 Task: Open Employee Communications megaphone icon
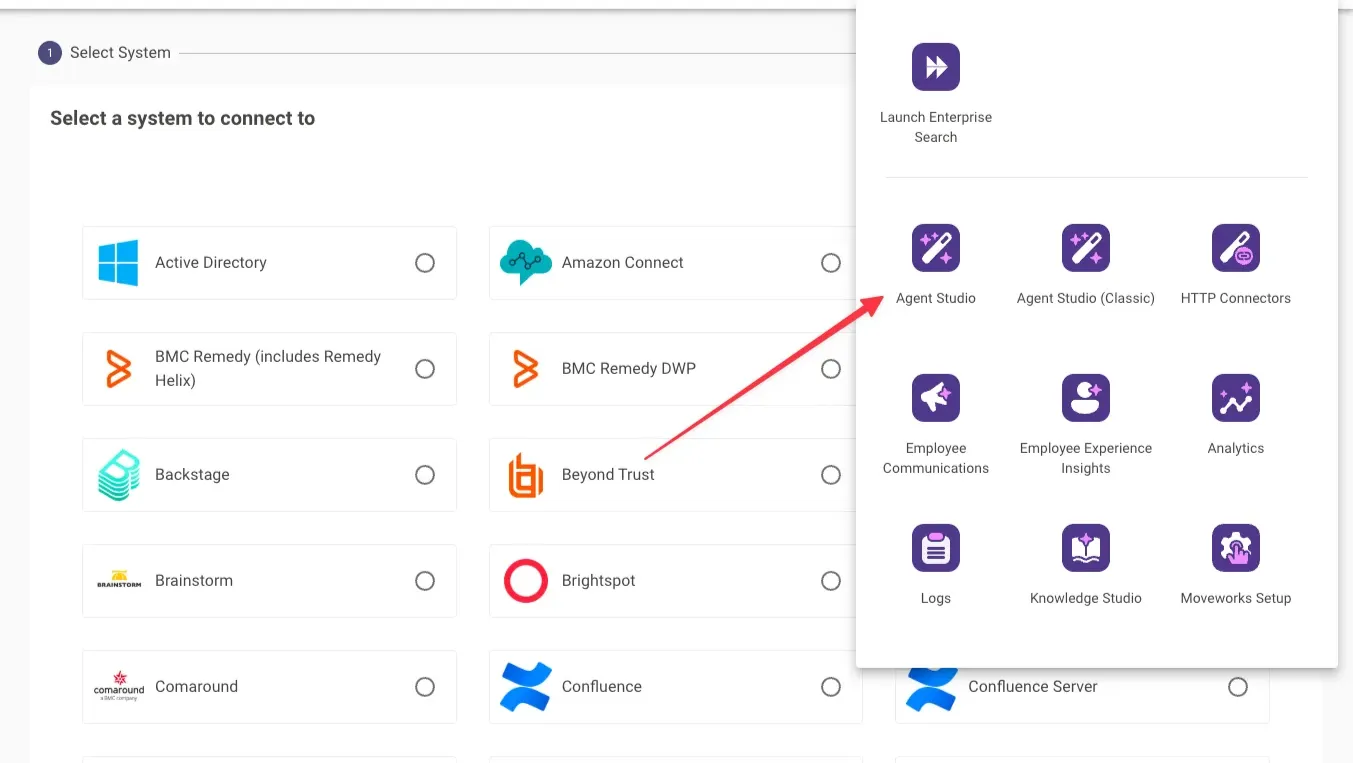[936, 398]
